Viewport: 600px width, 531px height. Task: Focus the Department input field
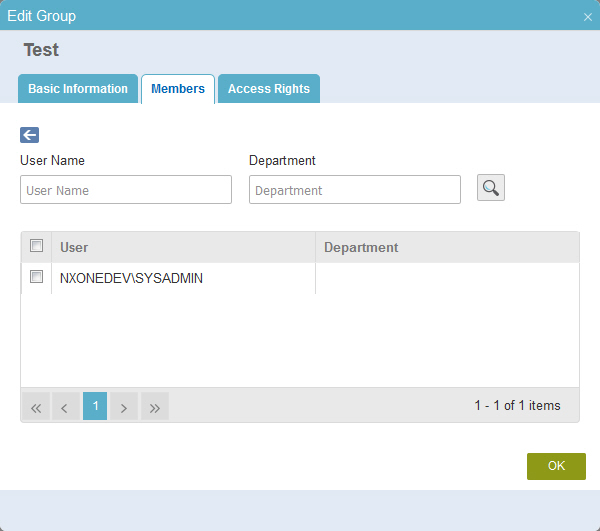click(355, 190)
